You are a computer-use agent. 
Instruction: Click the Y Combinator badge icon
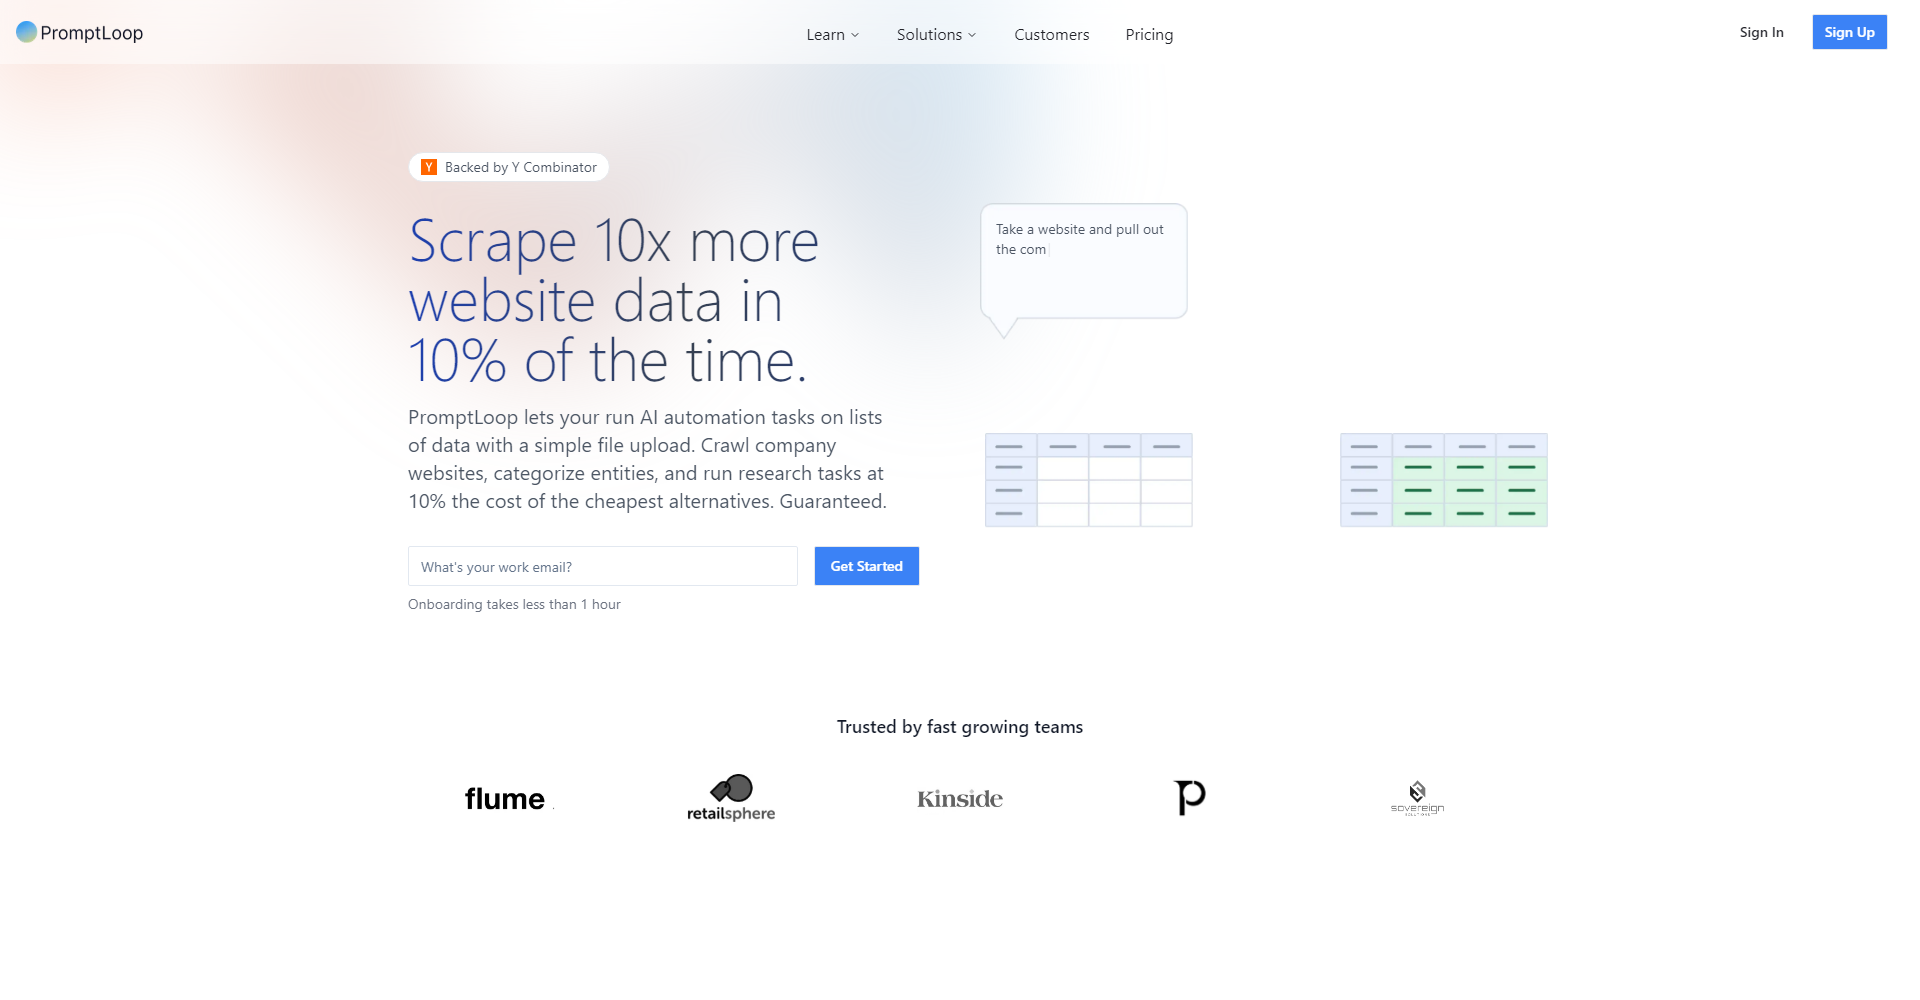coord(429,167)
